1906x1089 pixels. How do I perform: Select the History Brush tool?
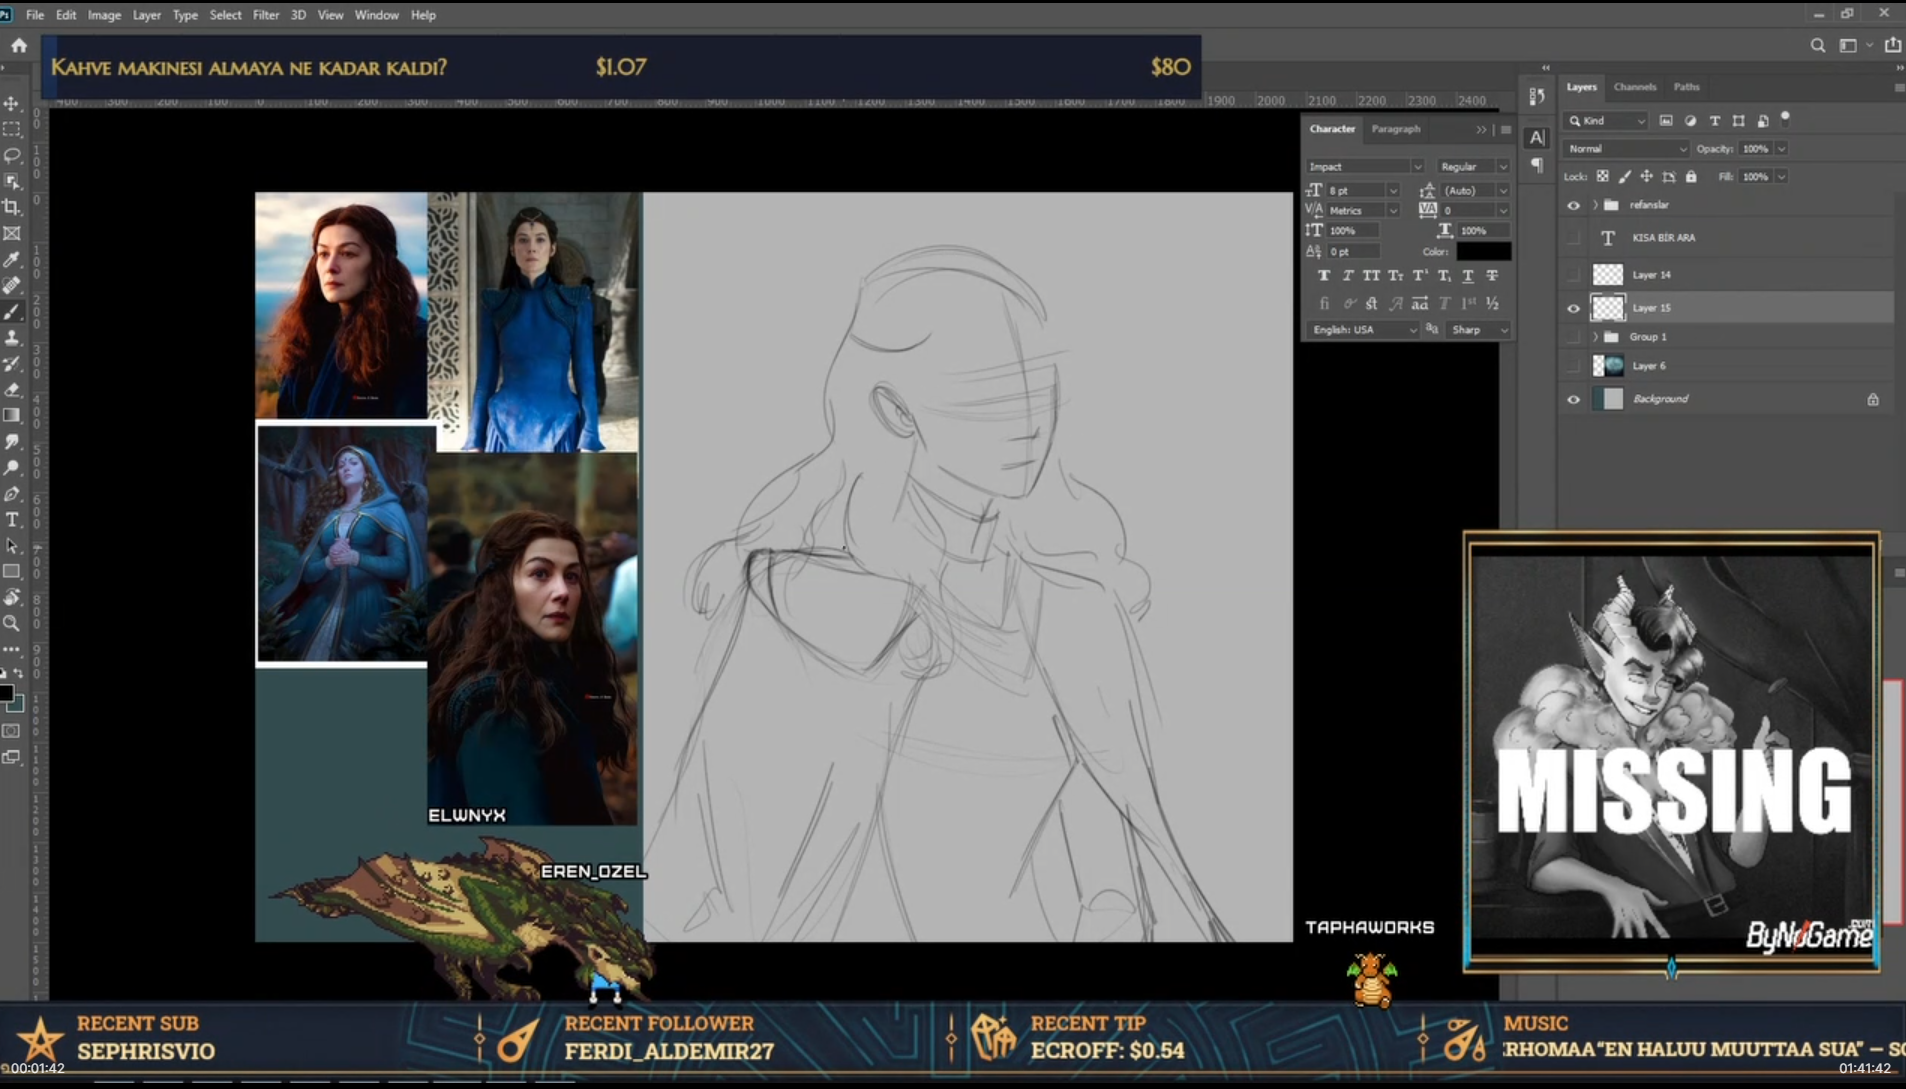12,363
